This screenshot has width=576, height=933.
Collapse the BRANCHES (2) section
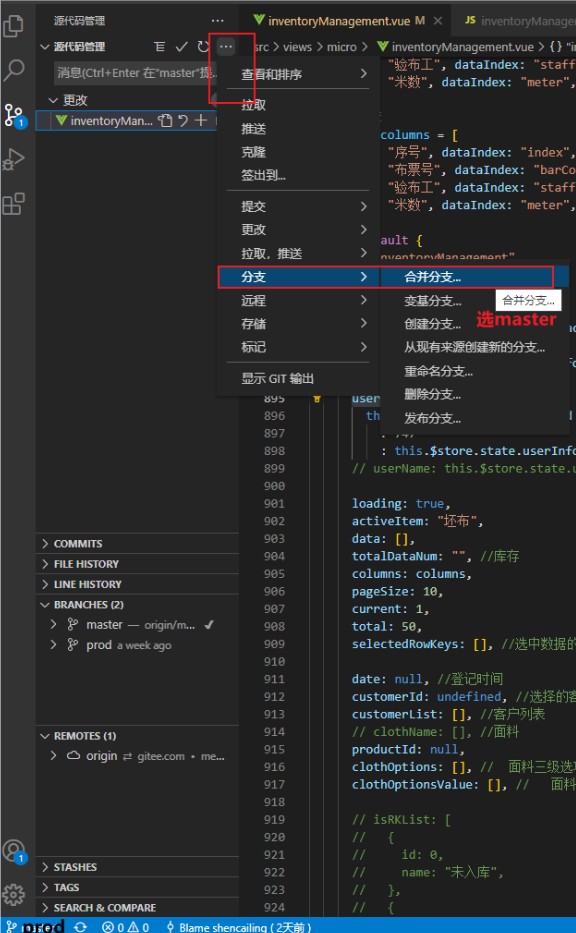137,605
